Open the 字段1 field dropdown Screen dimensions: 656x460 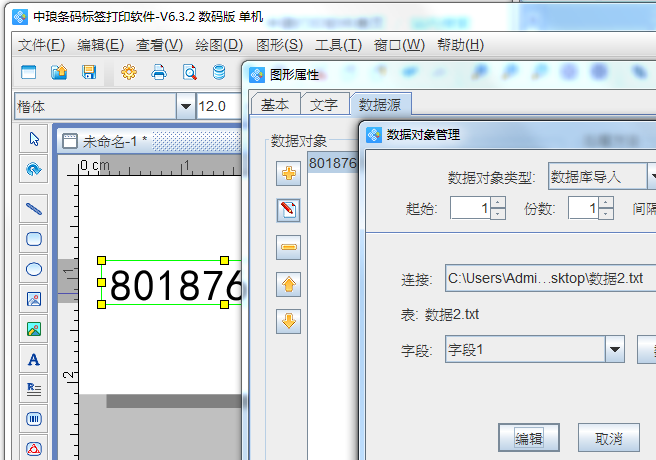coord(615,349)
